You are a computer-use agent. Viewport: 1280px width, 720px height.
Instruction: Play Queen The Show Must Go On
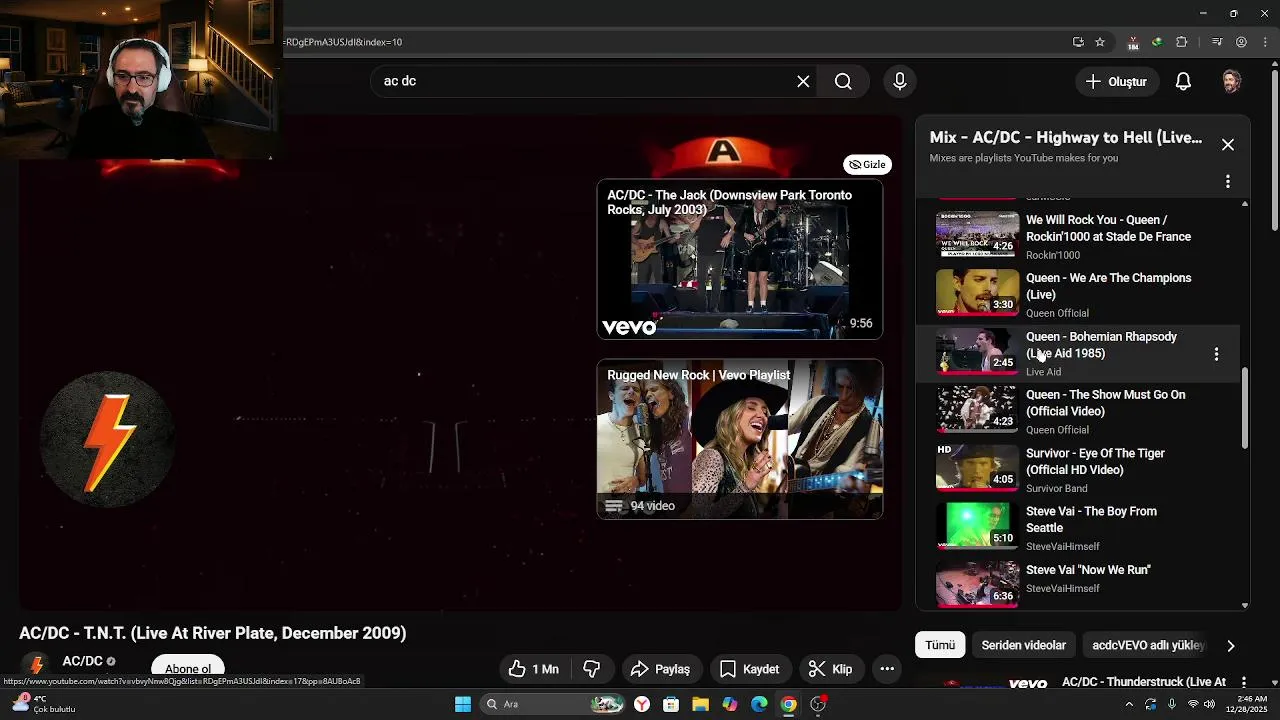pyautogui.click(x=1078, y=411)
